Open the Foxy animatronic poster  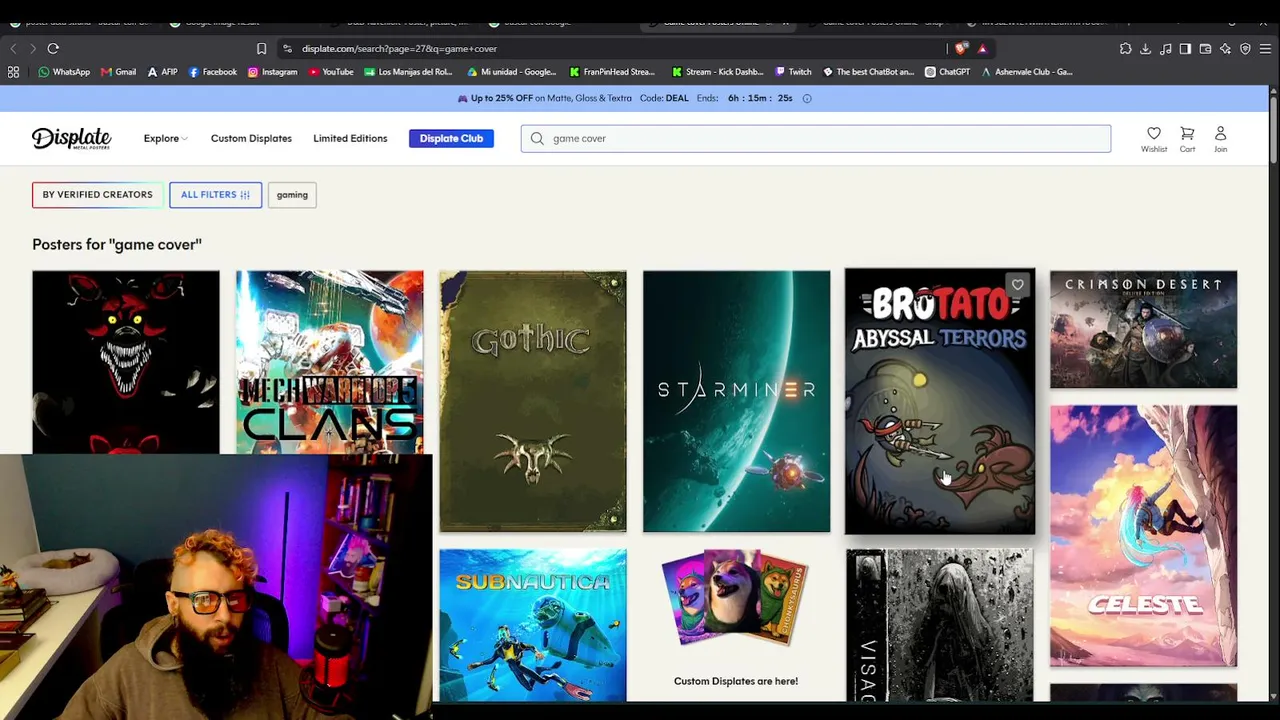[x=126, y=362]
